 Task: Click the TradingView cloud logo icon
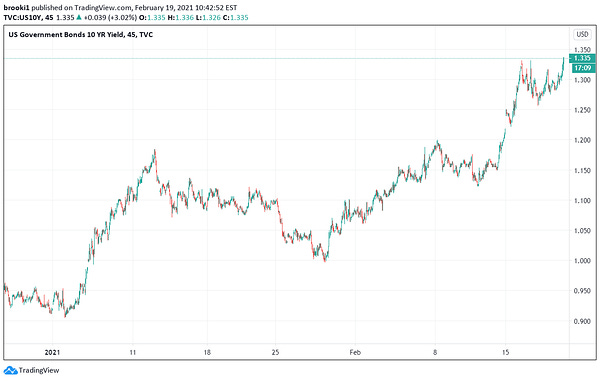[x=10, y=370]
